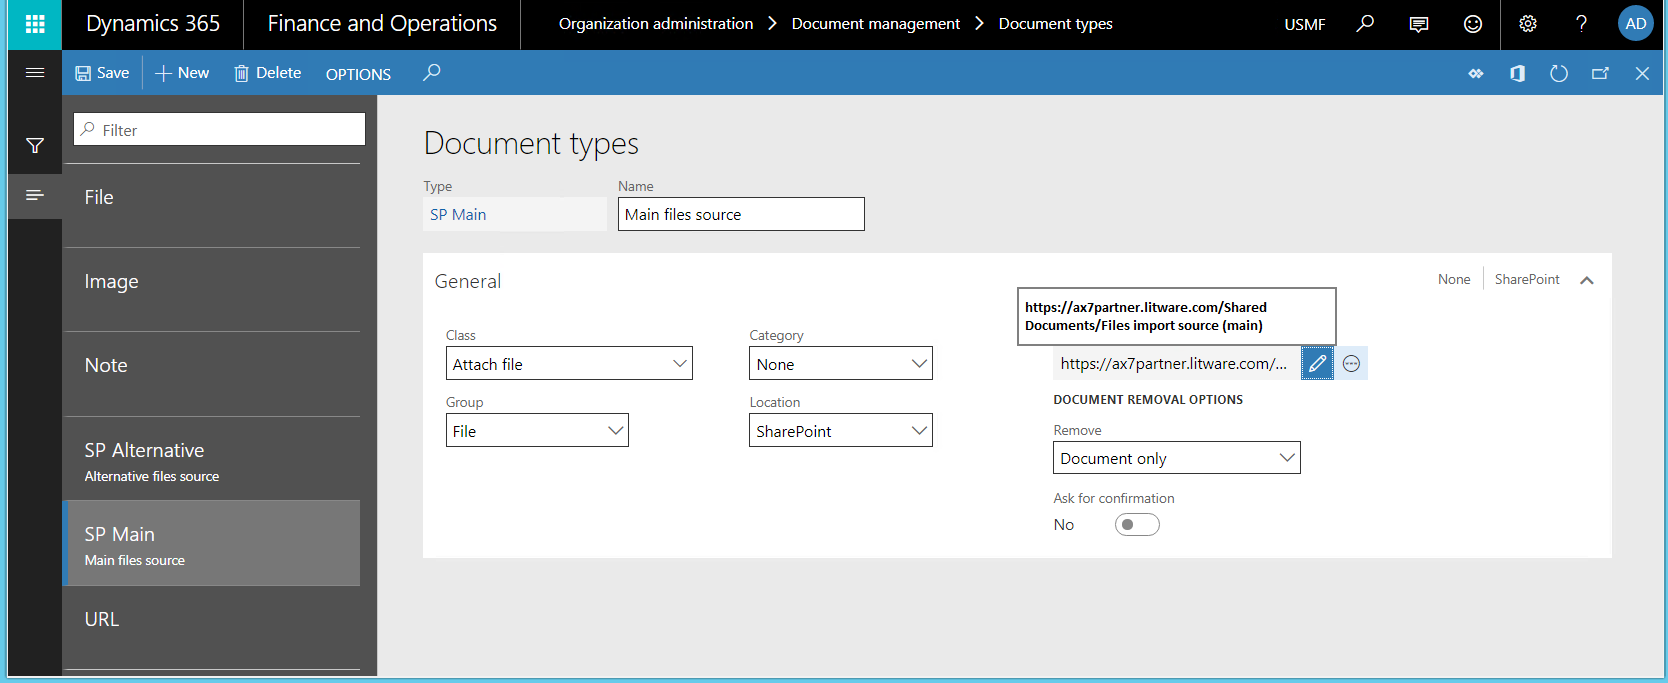Close the Document types form
The width and height of the screenshot is (1668, 683).
point(1642,74)
